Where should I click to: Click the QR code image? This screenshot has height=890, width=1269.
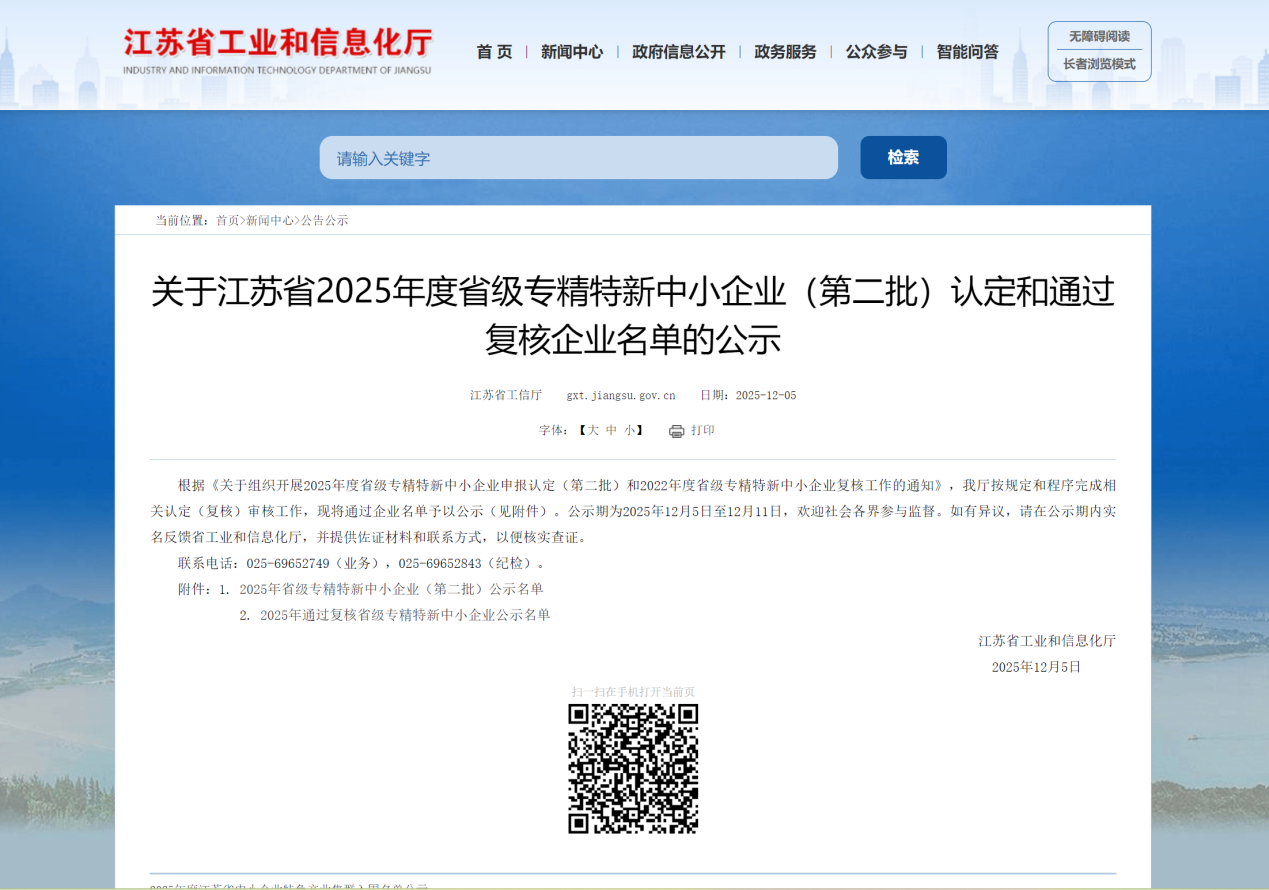(633, 768)
